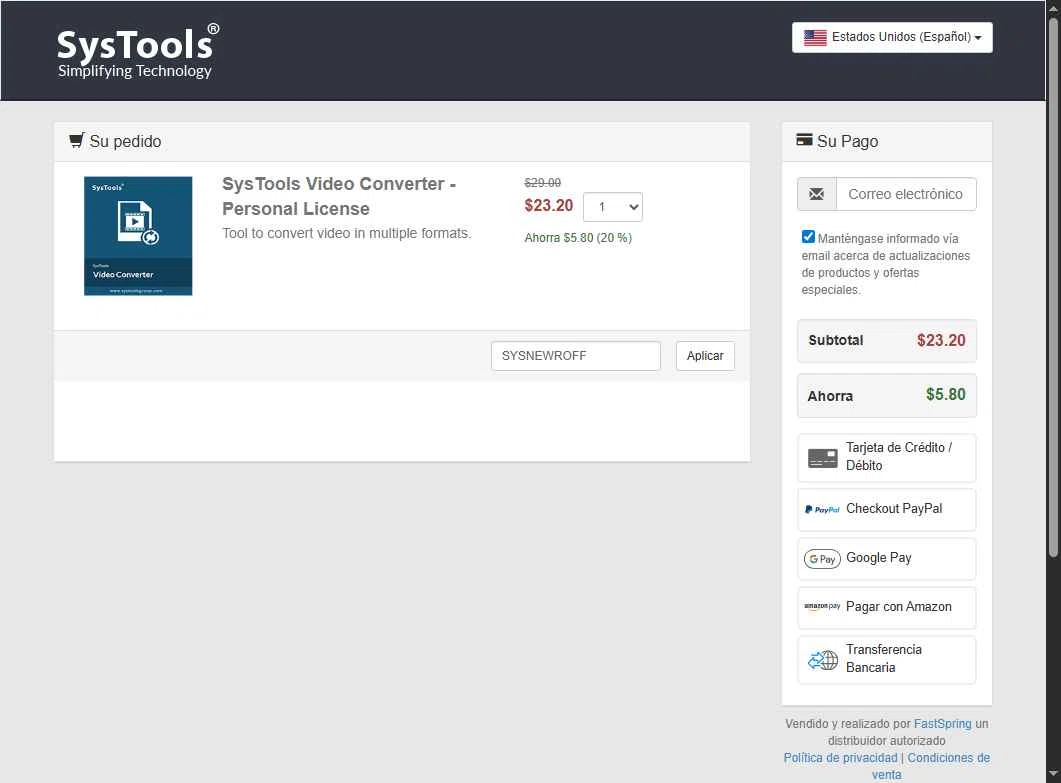1061x783 pixels.
Task: Focus the Correo electrónico input field
Action: [x=906, y=194]
